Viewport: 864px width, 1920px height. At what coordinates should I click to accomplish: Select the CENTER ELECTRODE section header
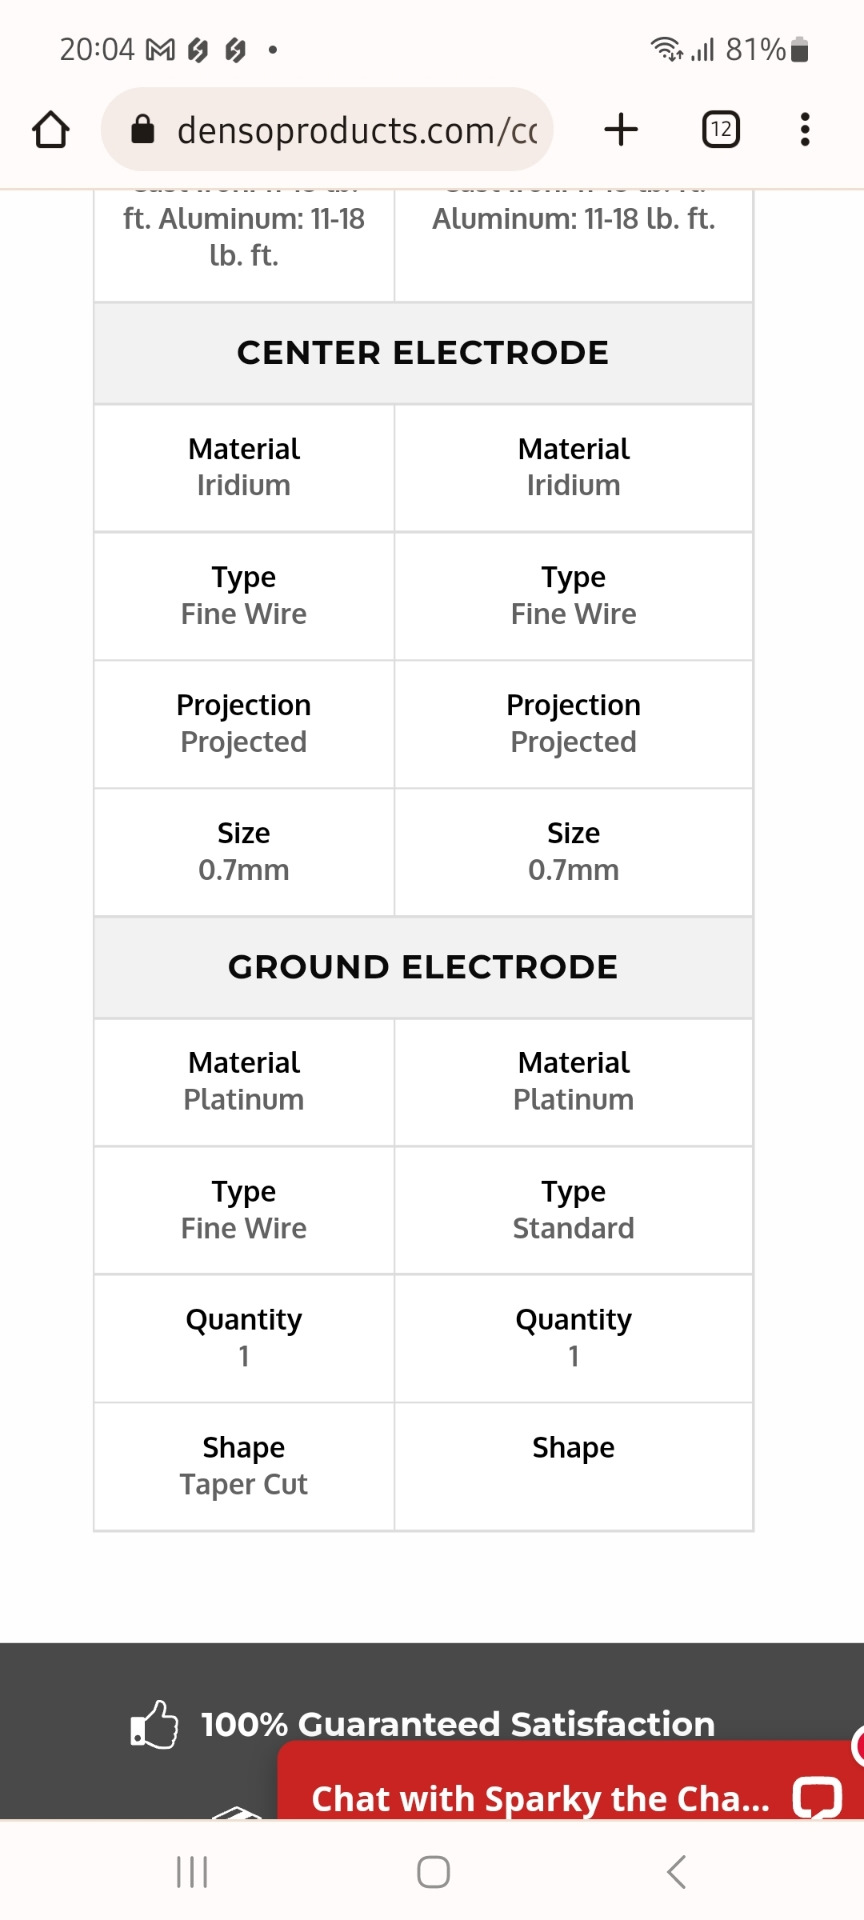pyautogui.click(x=423, y=353)
